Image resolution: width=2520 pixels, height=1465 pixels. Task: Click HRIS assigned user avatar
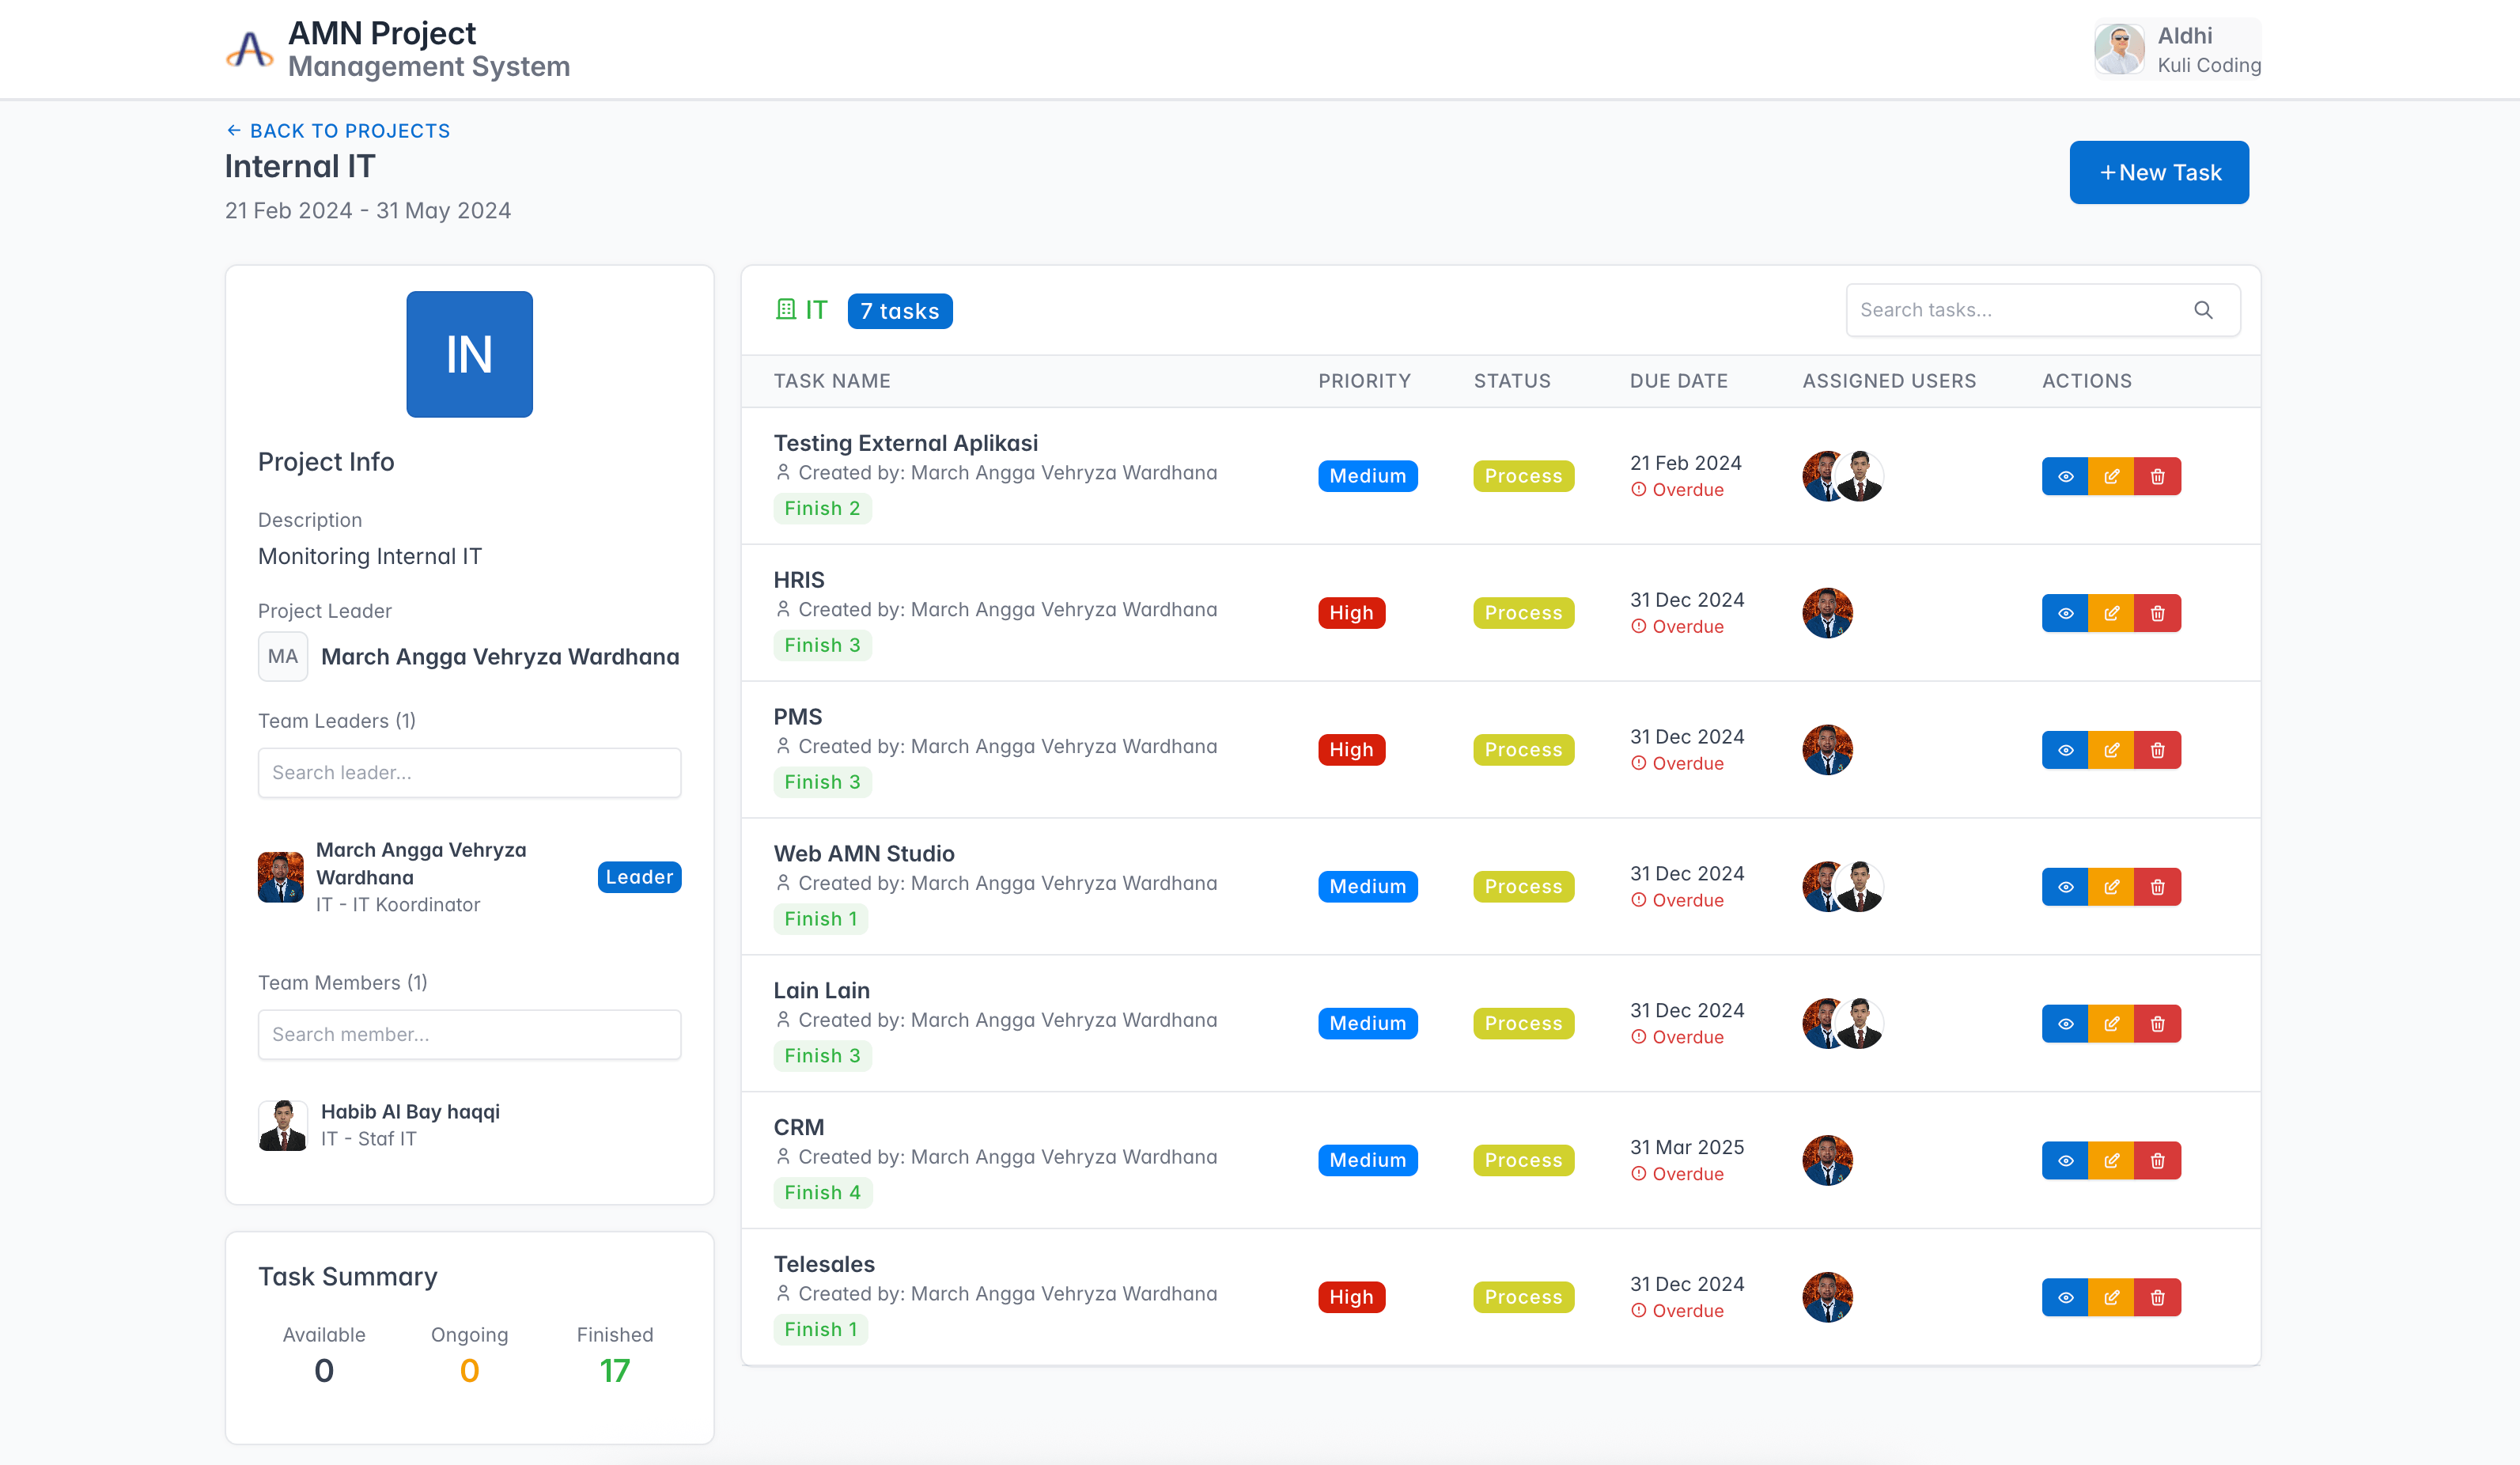1826,613
